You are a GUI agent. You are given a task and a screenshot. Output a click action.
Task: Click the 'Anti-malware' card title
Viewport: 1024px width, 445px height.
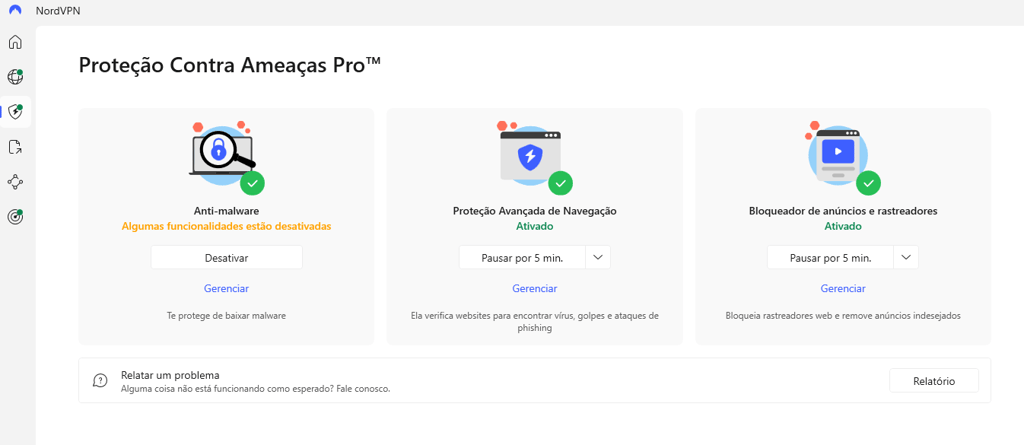227,211
